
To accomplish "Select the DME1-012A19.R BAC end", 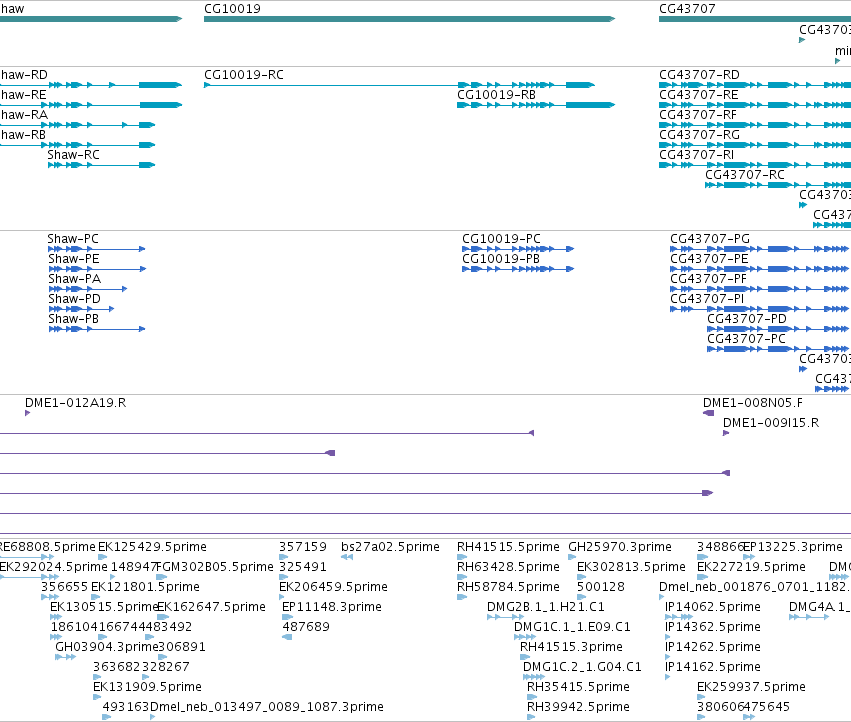I will click(x=28, y=413).
